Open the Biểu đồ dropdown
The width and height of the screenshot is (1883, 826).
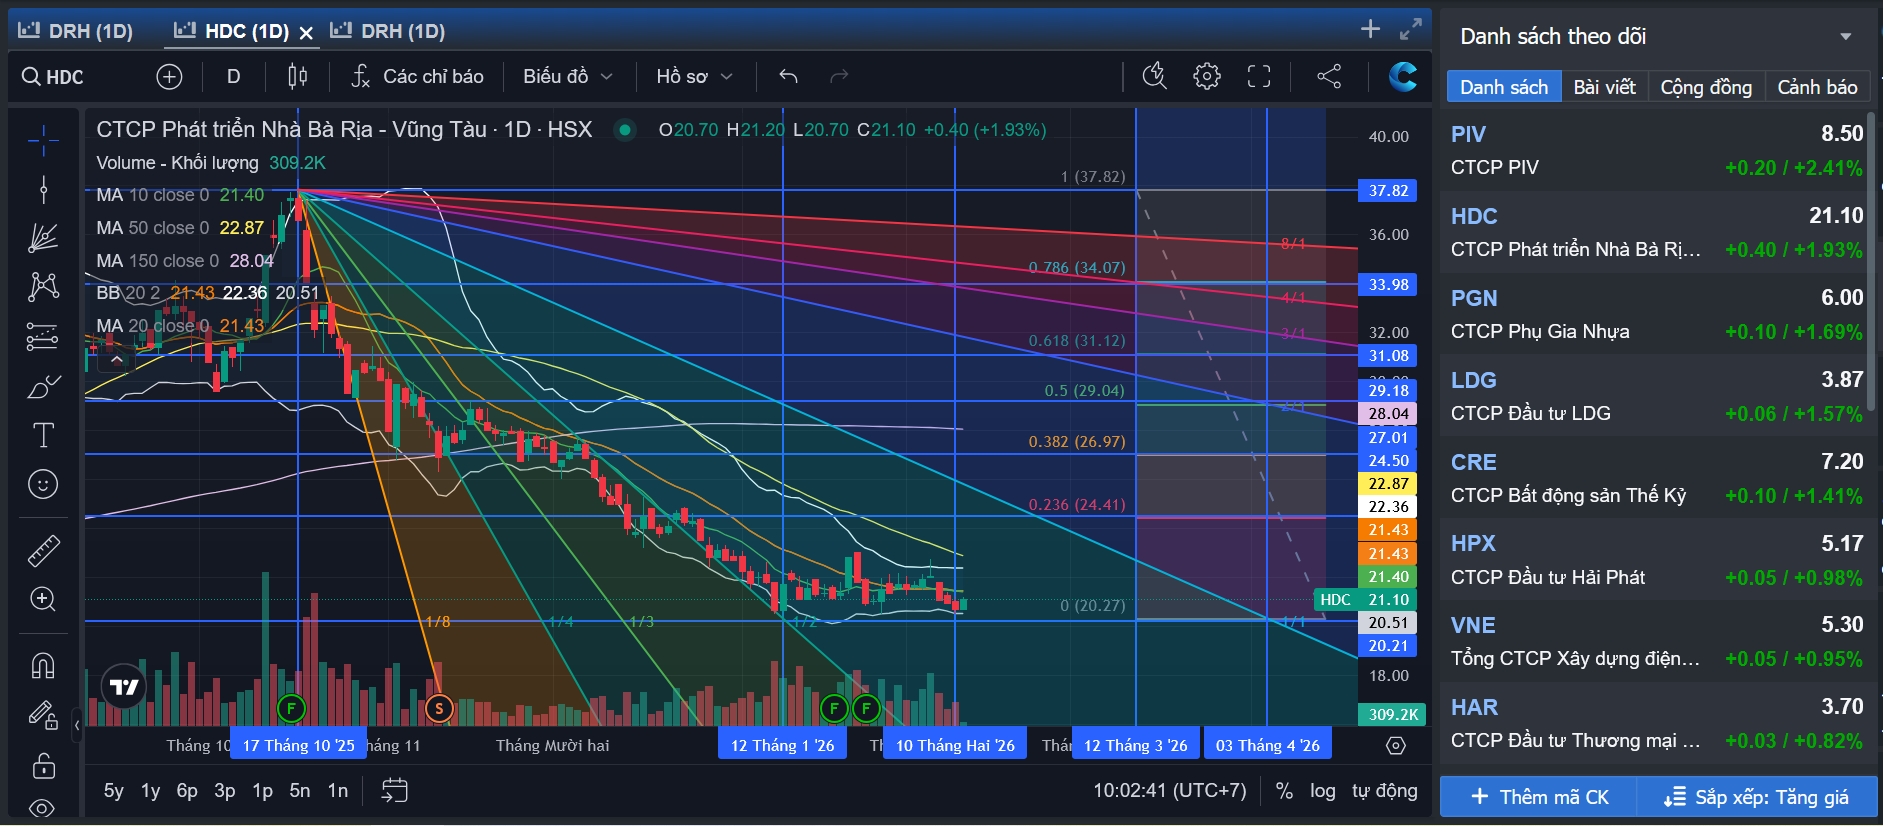(568, 77)
